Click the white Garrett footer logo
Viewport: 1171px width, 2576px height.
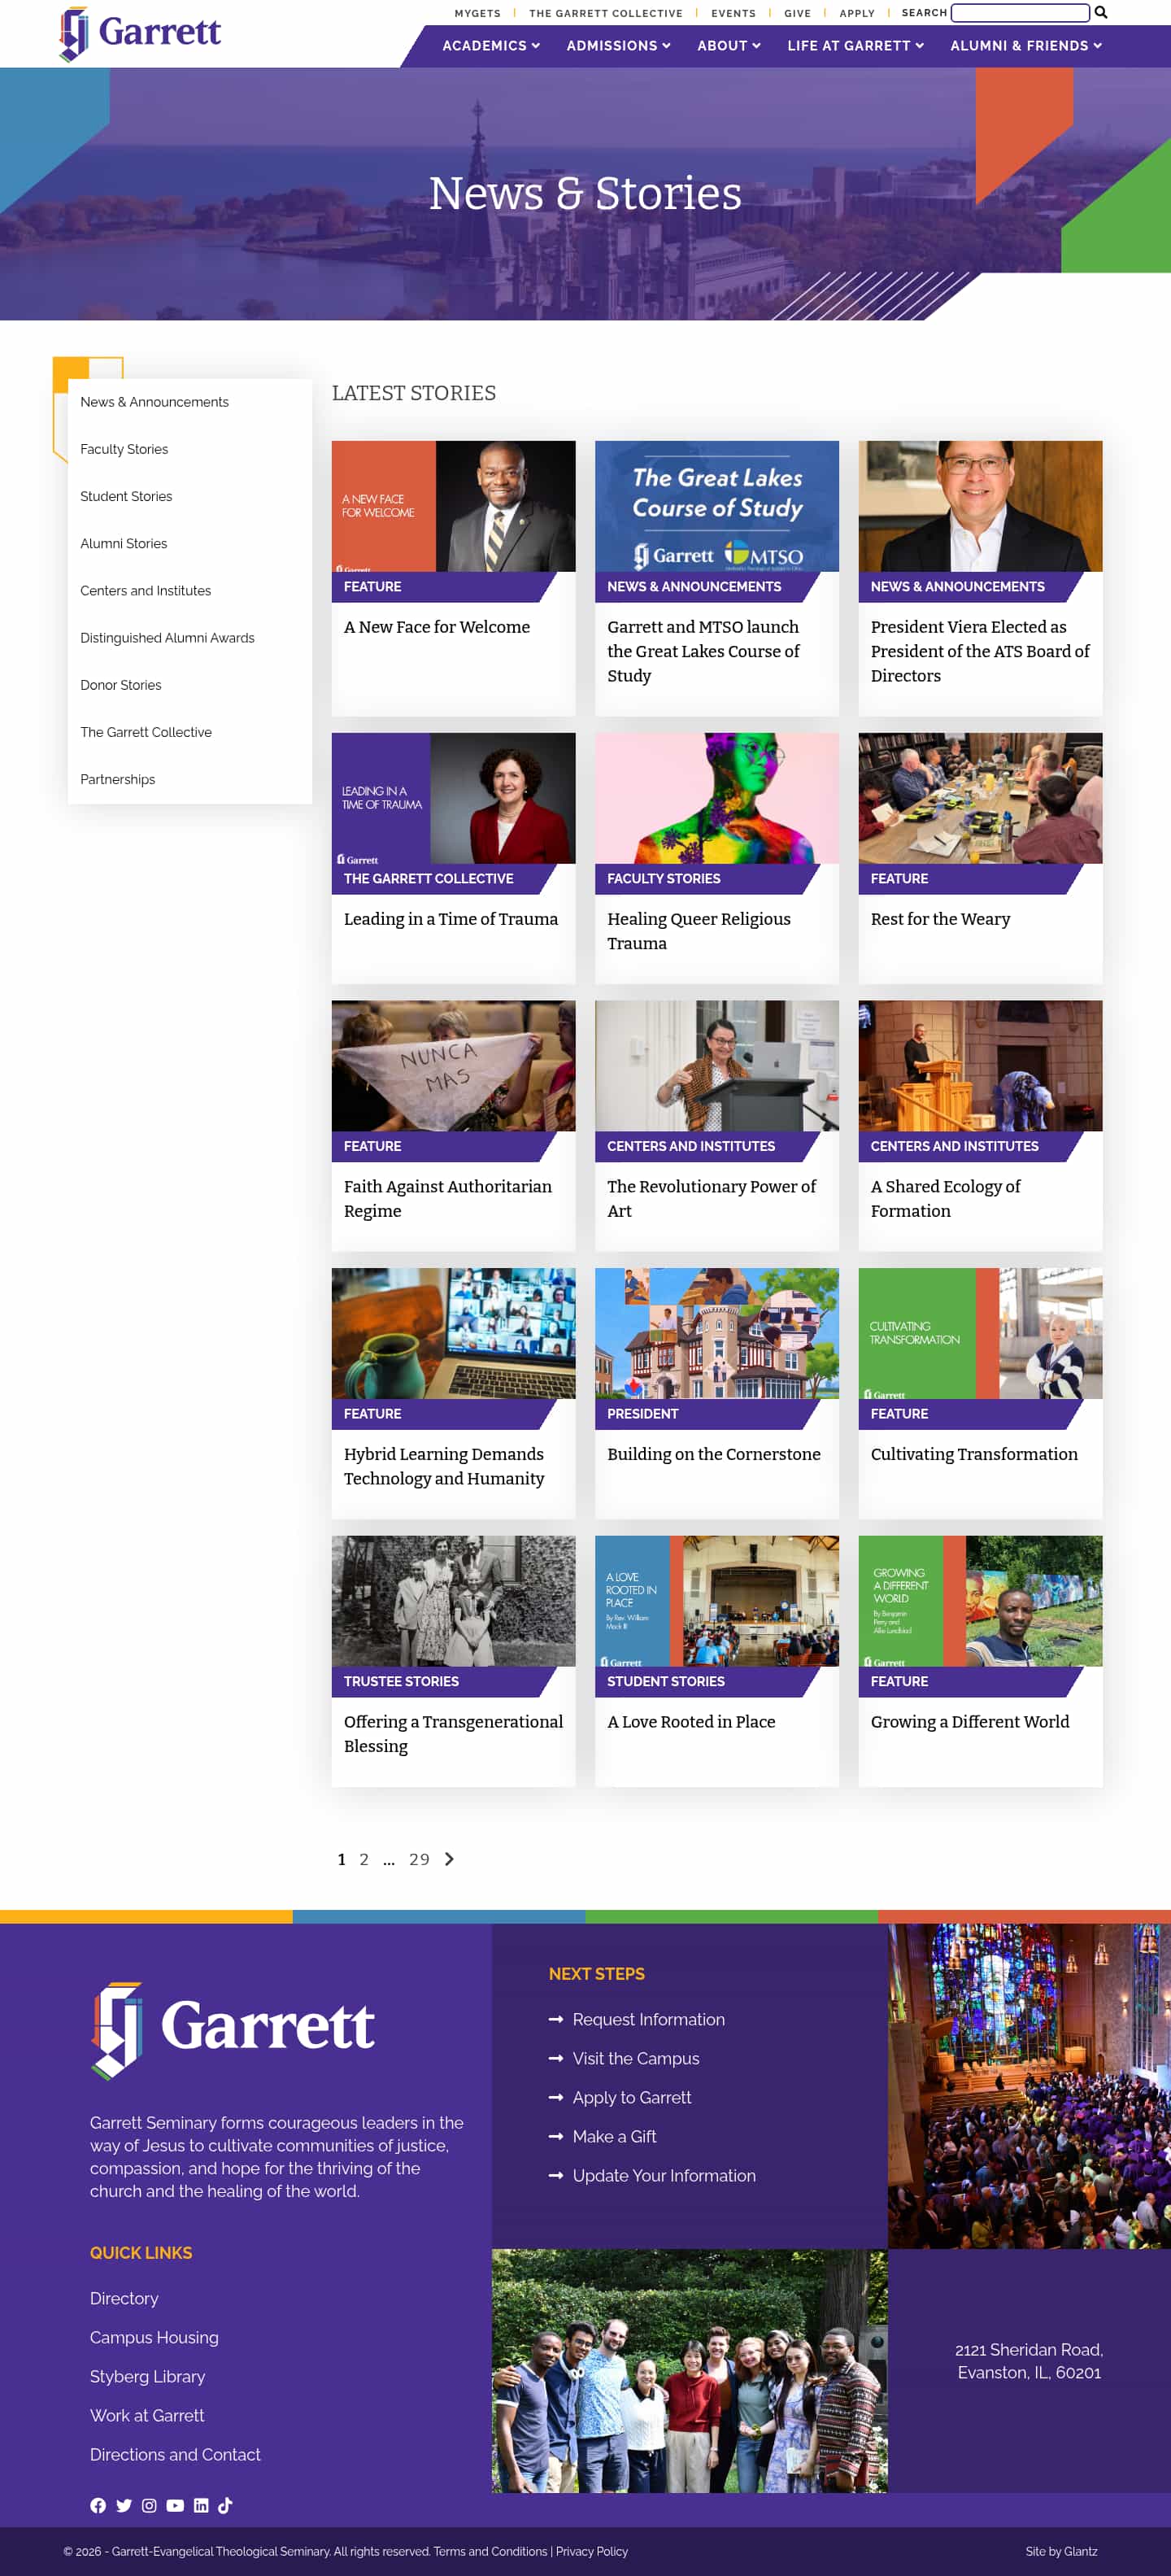click(233, 2030)
